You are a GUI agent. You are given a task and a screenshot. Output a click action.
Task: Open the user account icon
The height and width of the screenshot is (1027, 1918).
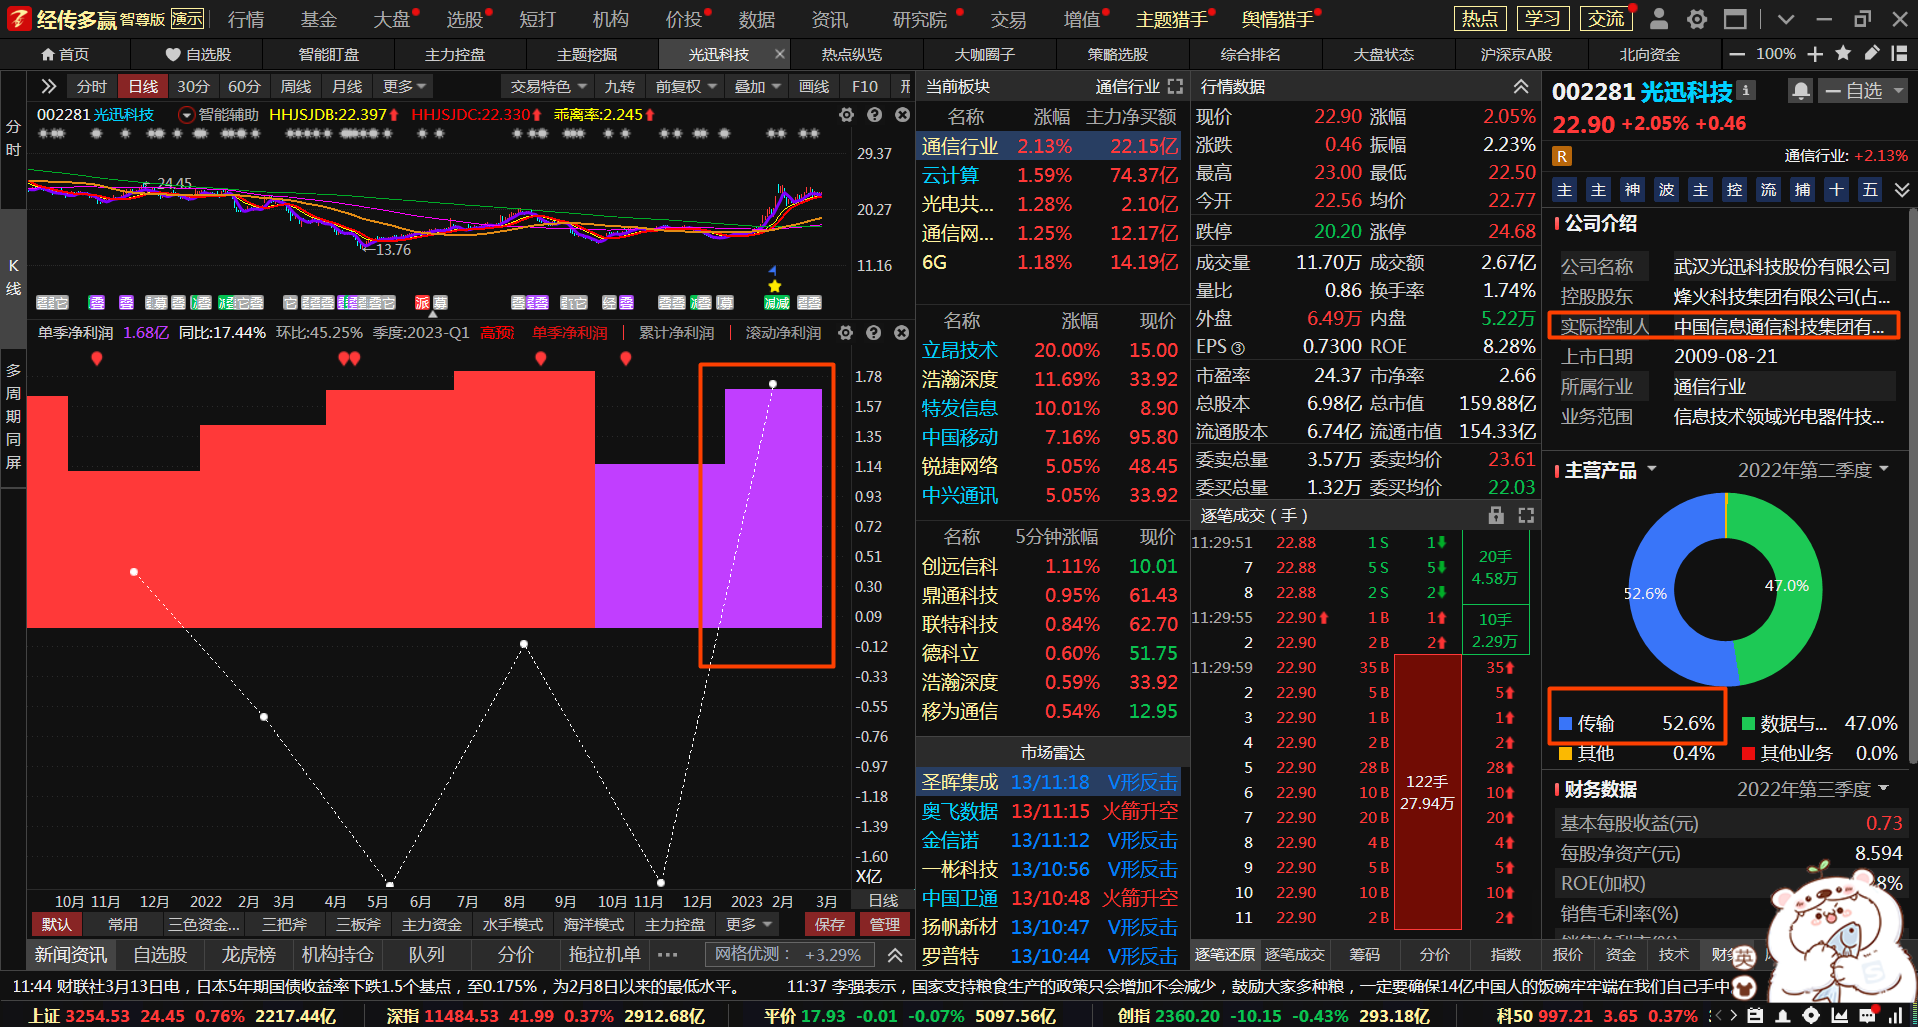[1658, 19]
